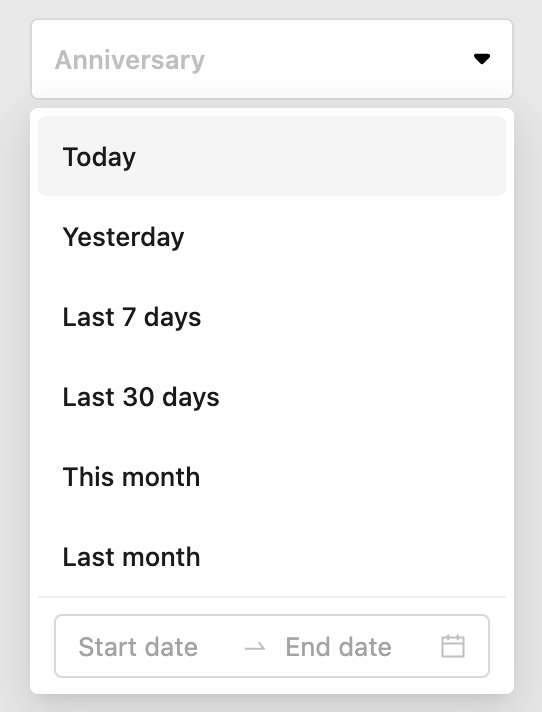Focus the End date input

338,647
